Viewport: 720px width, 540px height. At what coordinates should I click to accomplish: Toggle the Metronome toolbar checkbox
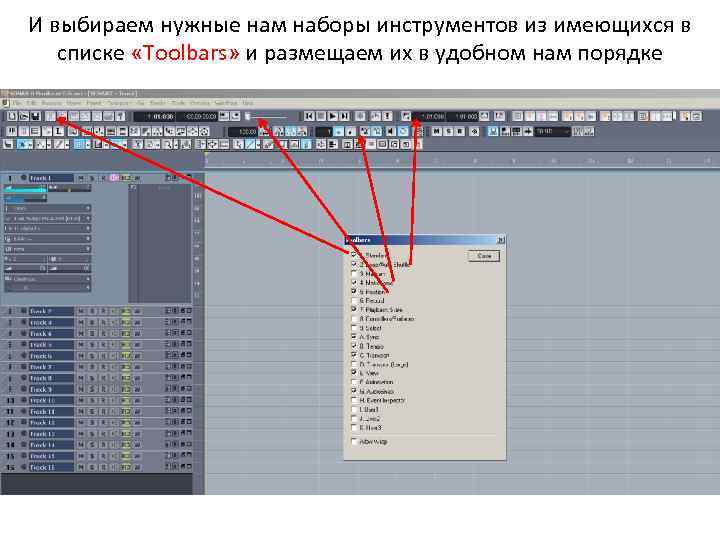[354, 282]
